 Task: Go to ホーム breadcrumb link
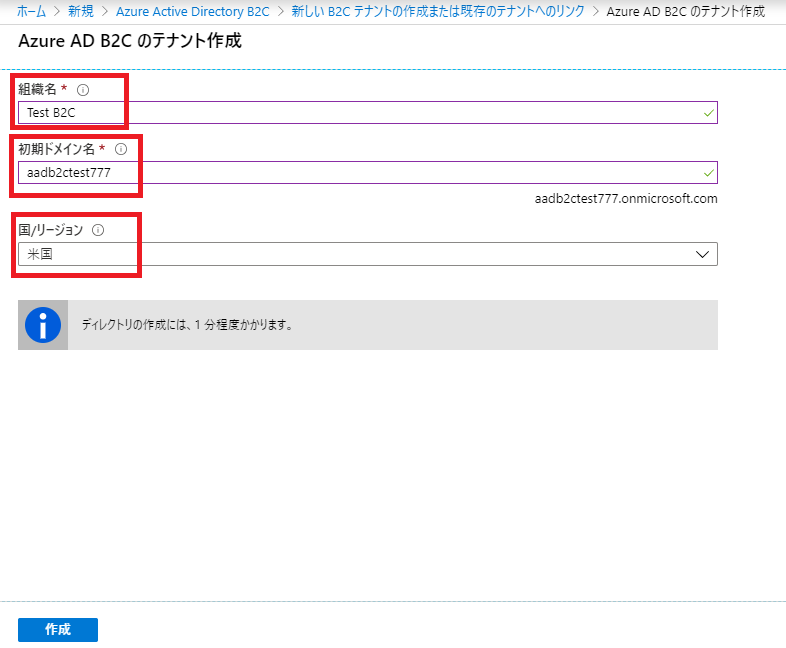tap(32, 11)
